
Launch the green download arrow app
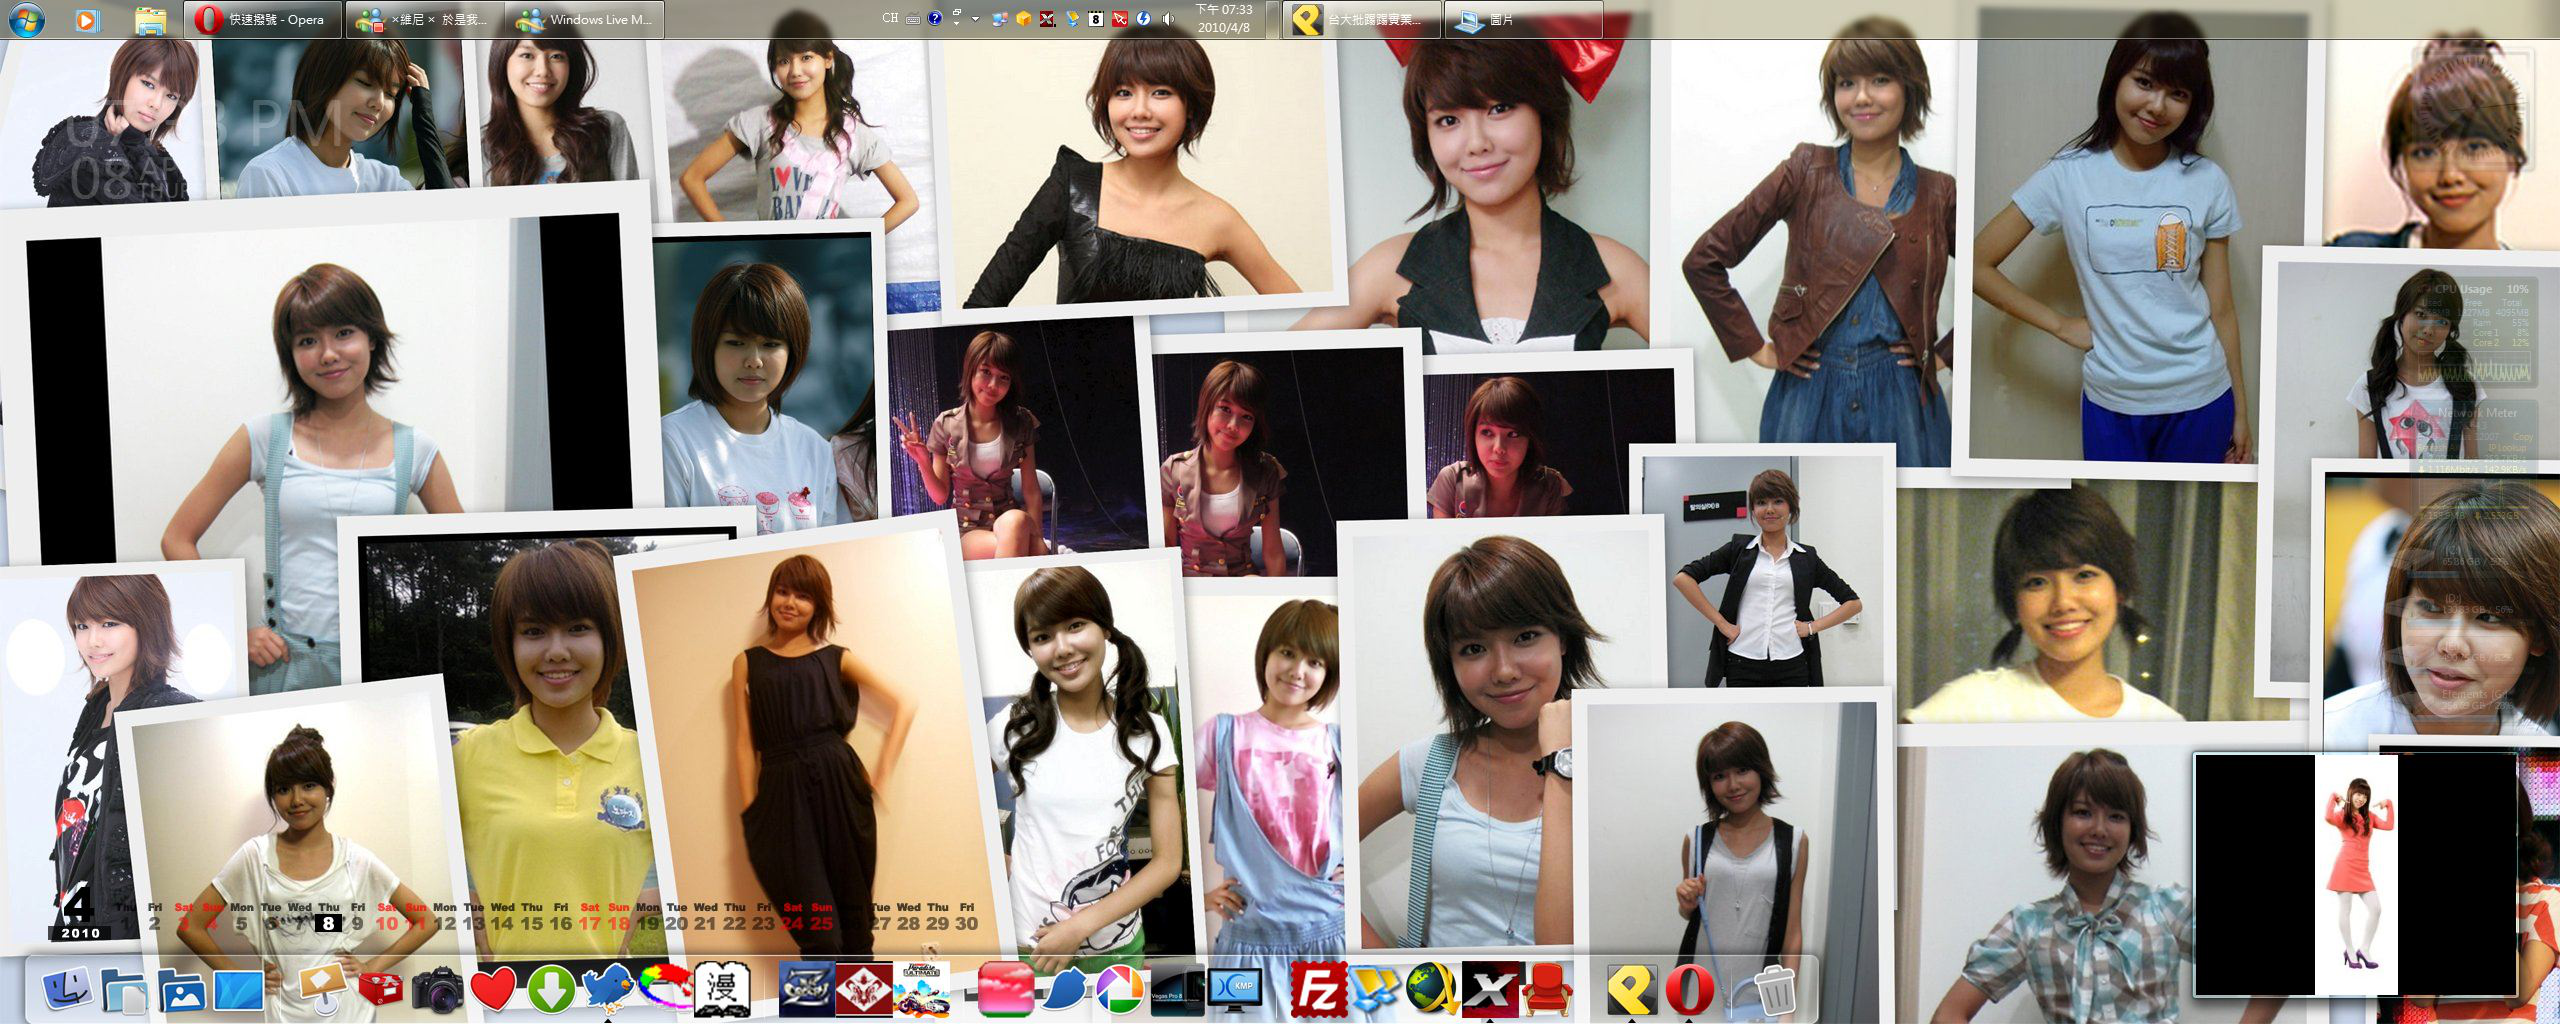[x=551, y=990]
